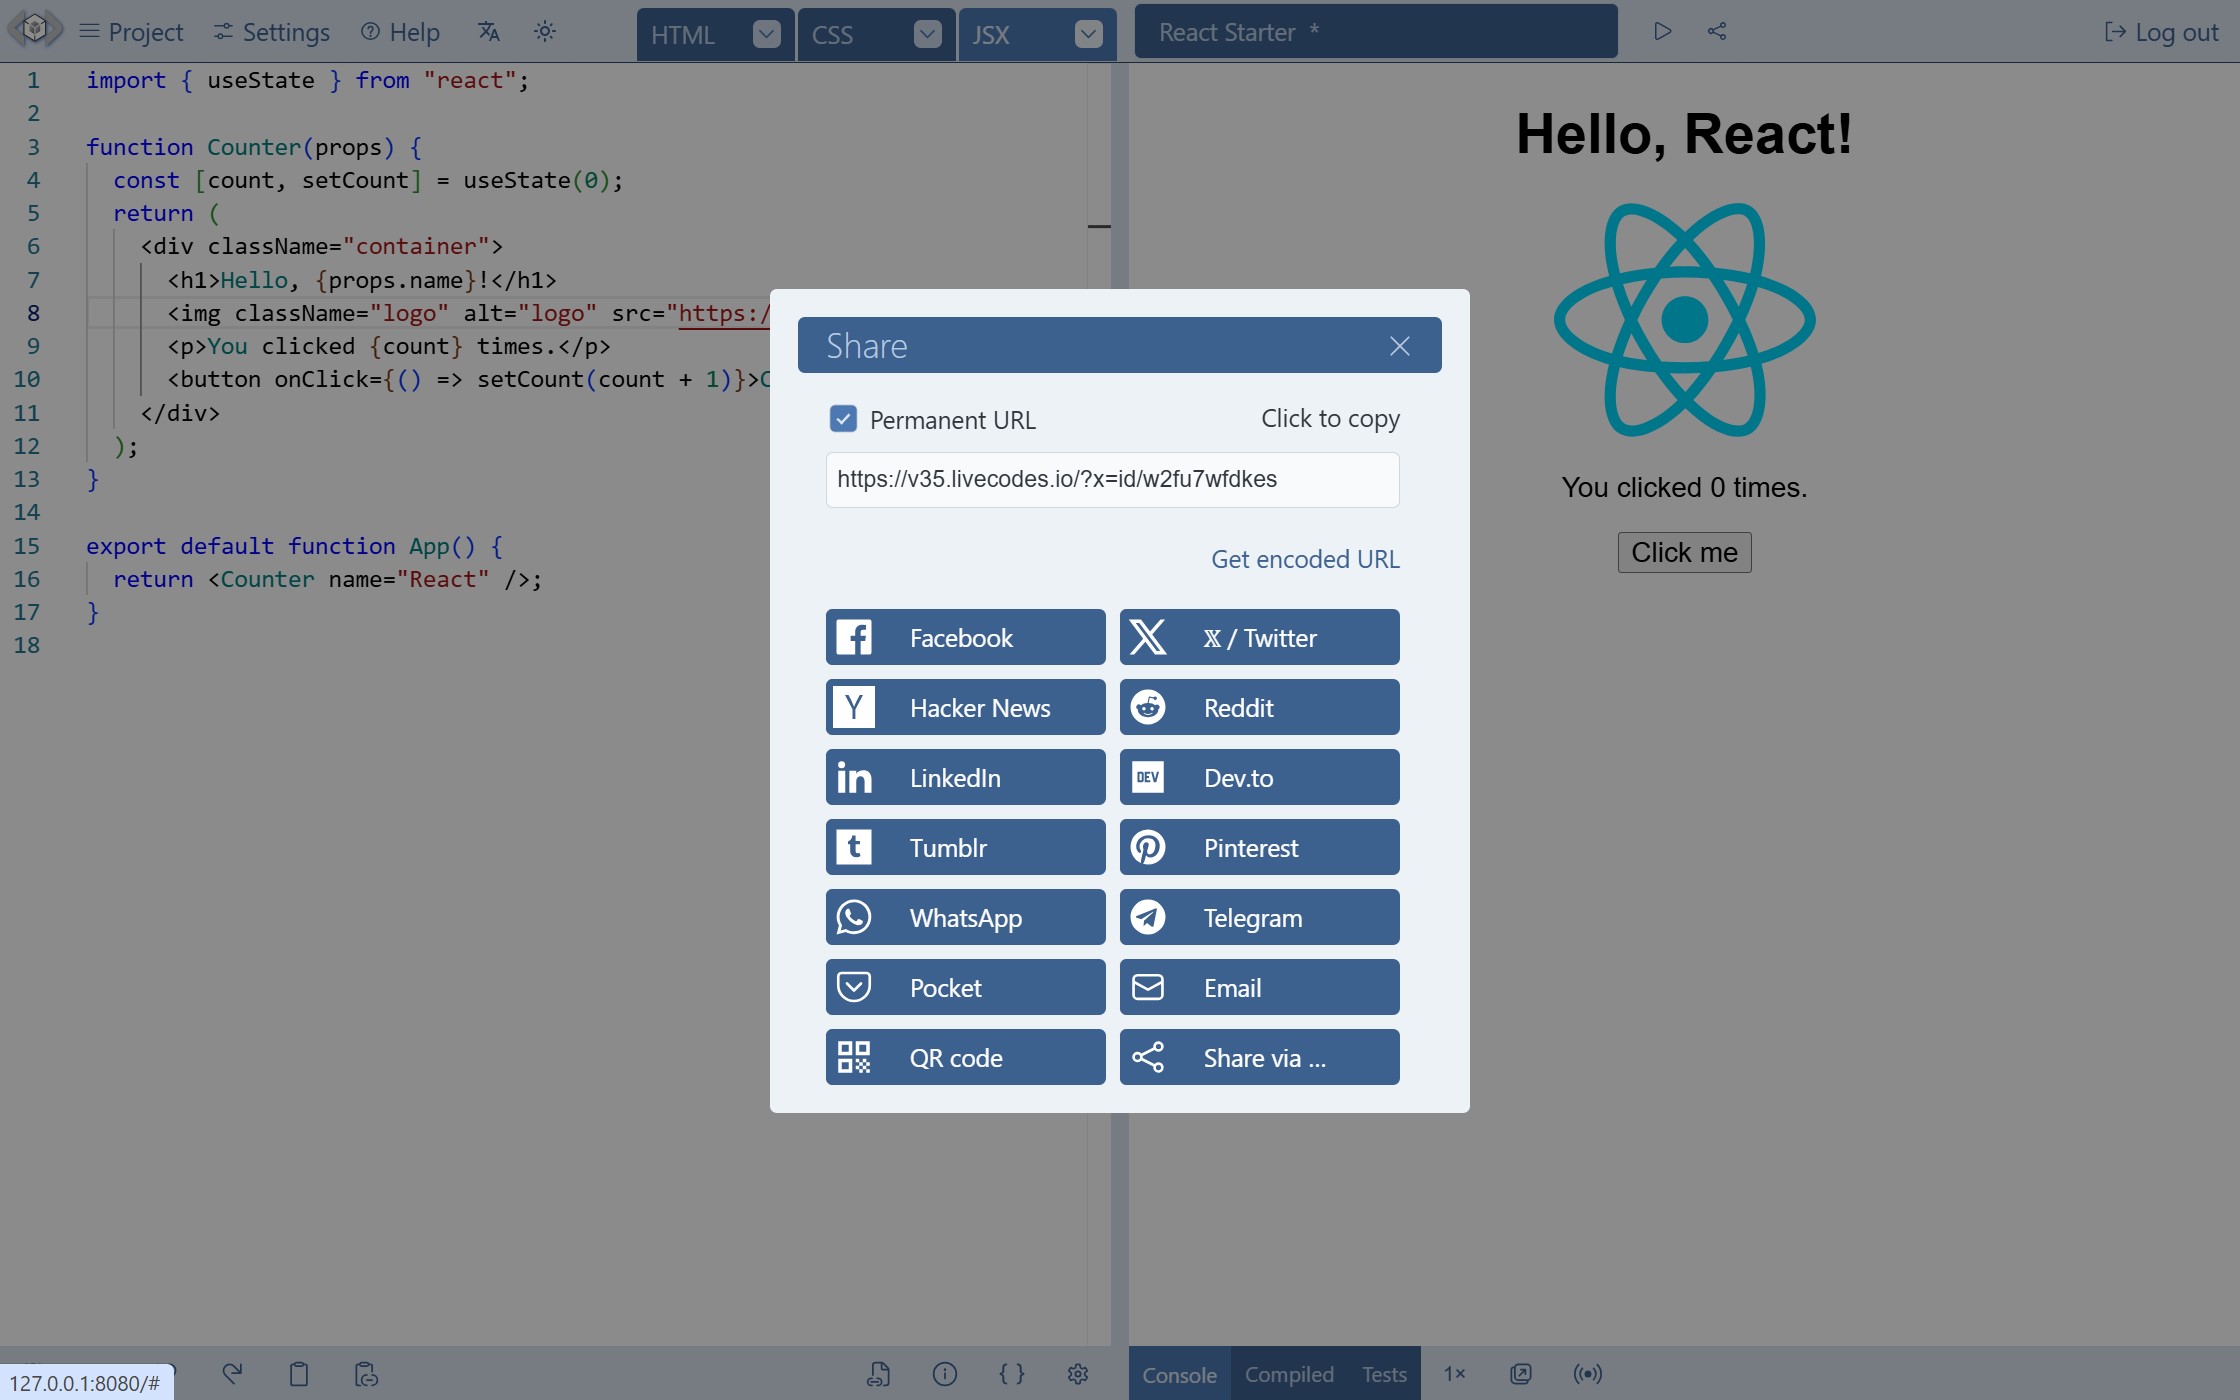
Task: Switch to the Compiled tab
Action: (1288, 1373)
